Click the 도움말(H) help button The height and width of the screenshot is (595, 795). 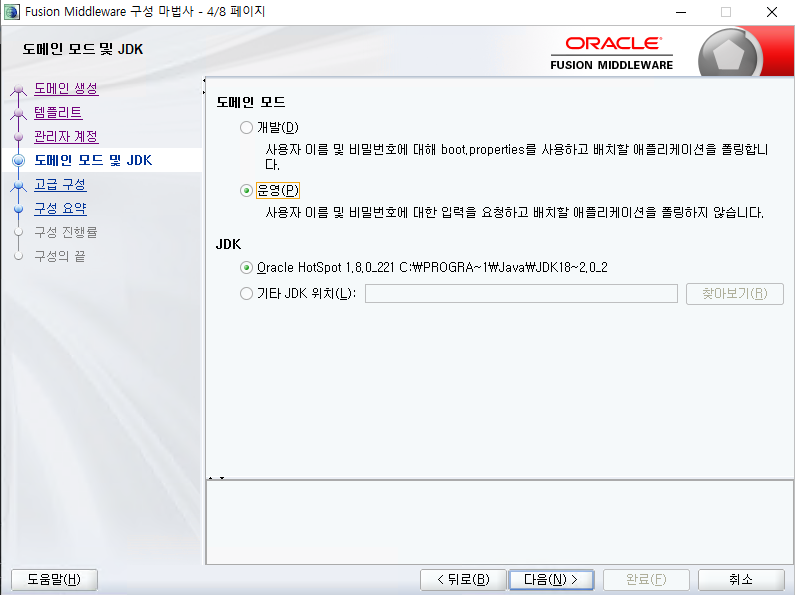[x=54, y=579]
